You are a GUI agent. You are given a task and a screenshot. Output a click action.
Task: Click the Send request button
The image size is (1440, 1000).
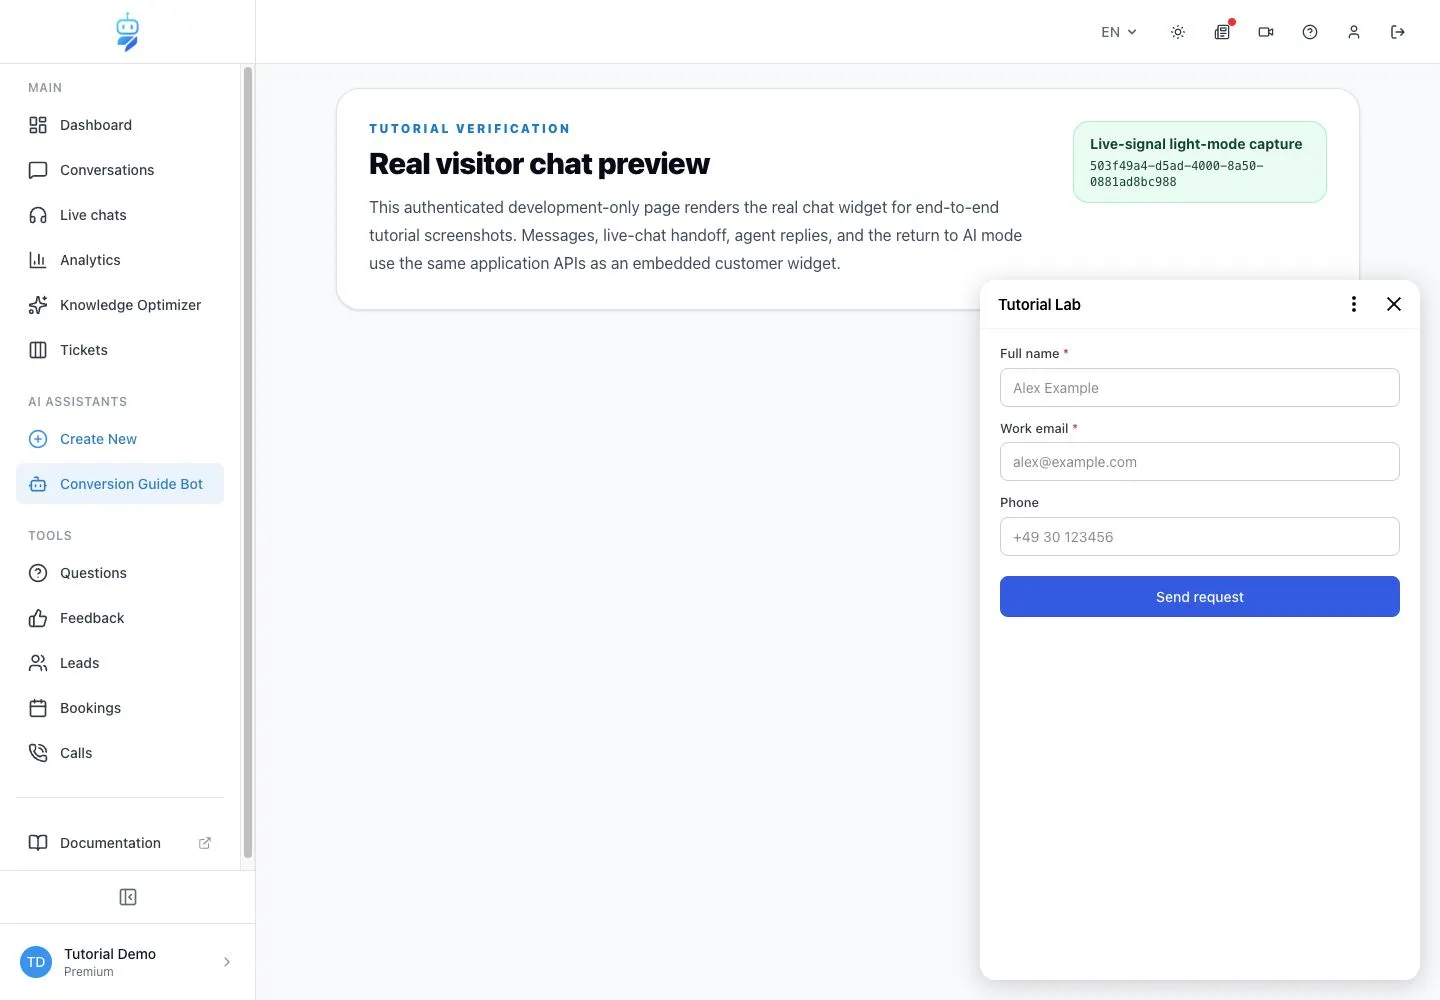point(1200,597)
